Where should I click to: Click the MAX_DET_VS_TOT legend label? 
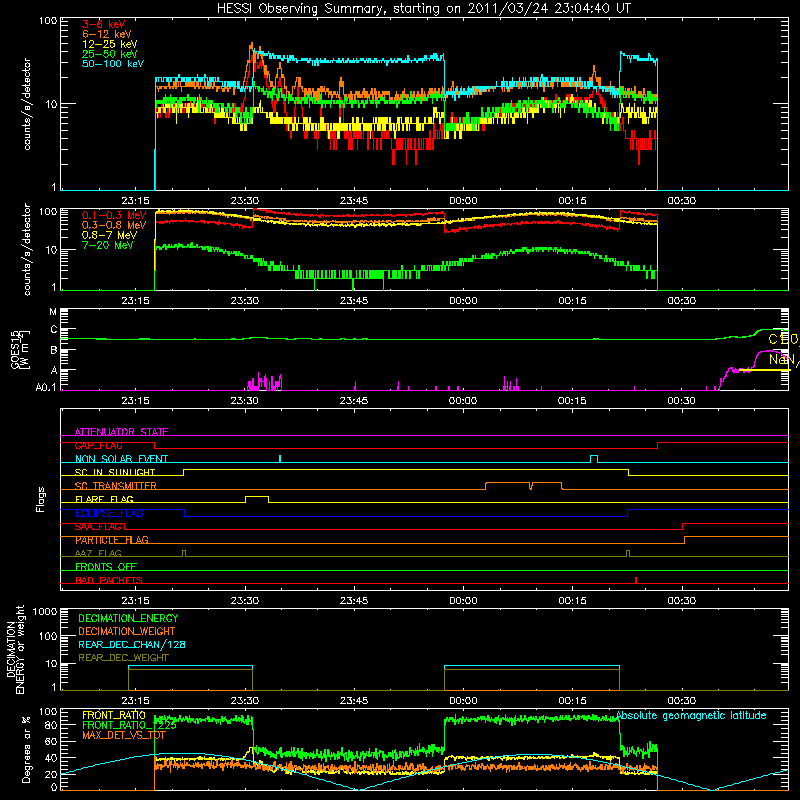pos(123,735)
